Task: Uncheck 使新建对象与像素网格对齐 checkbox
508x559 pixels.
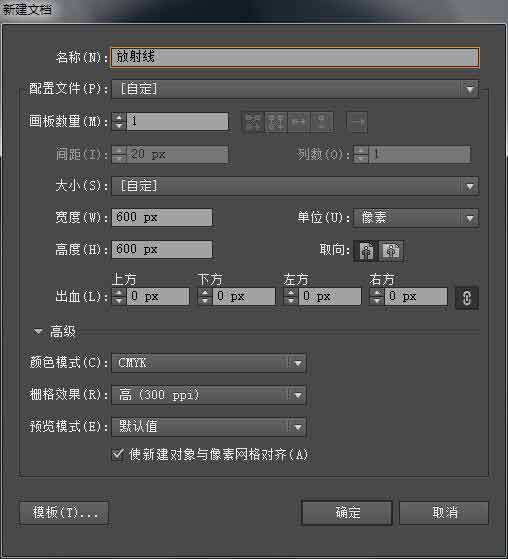Action: [x=118, y=455]
